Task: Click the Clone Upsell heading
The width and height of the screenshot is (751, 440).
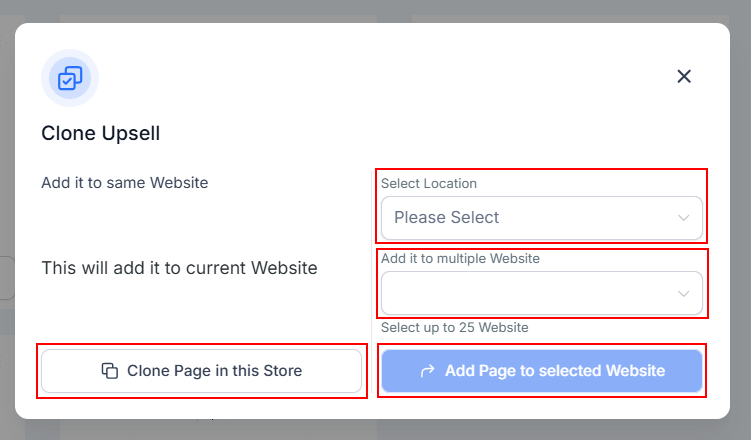Action: tap(100, 133)
